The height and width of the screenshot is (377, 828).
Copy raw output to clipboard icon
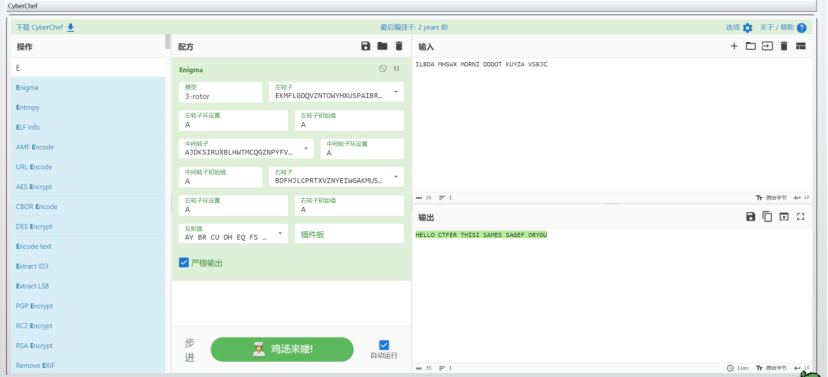coord(767,216)
